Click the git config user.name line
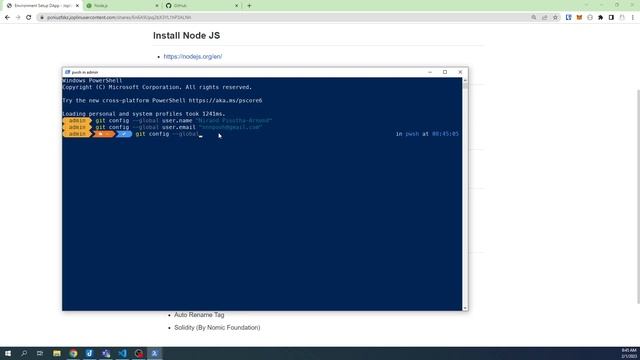Viewport: 640px width, 360px height. pos(184,120)
